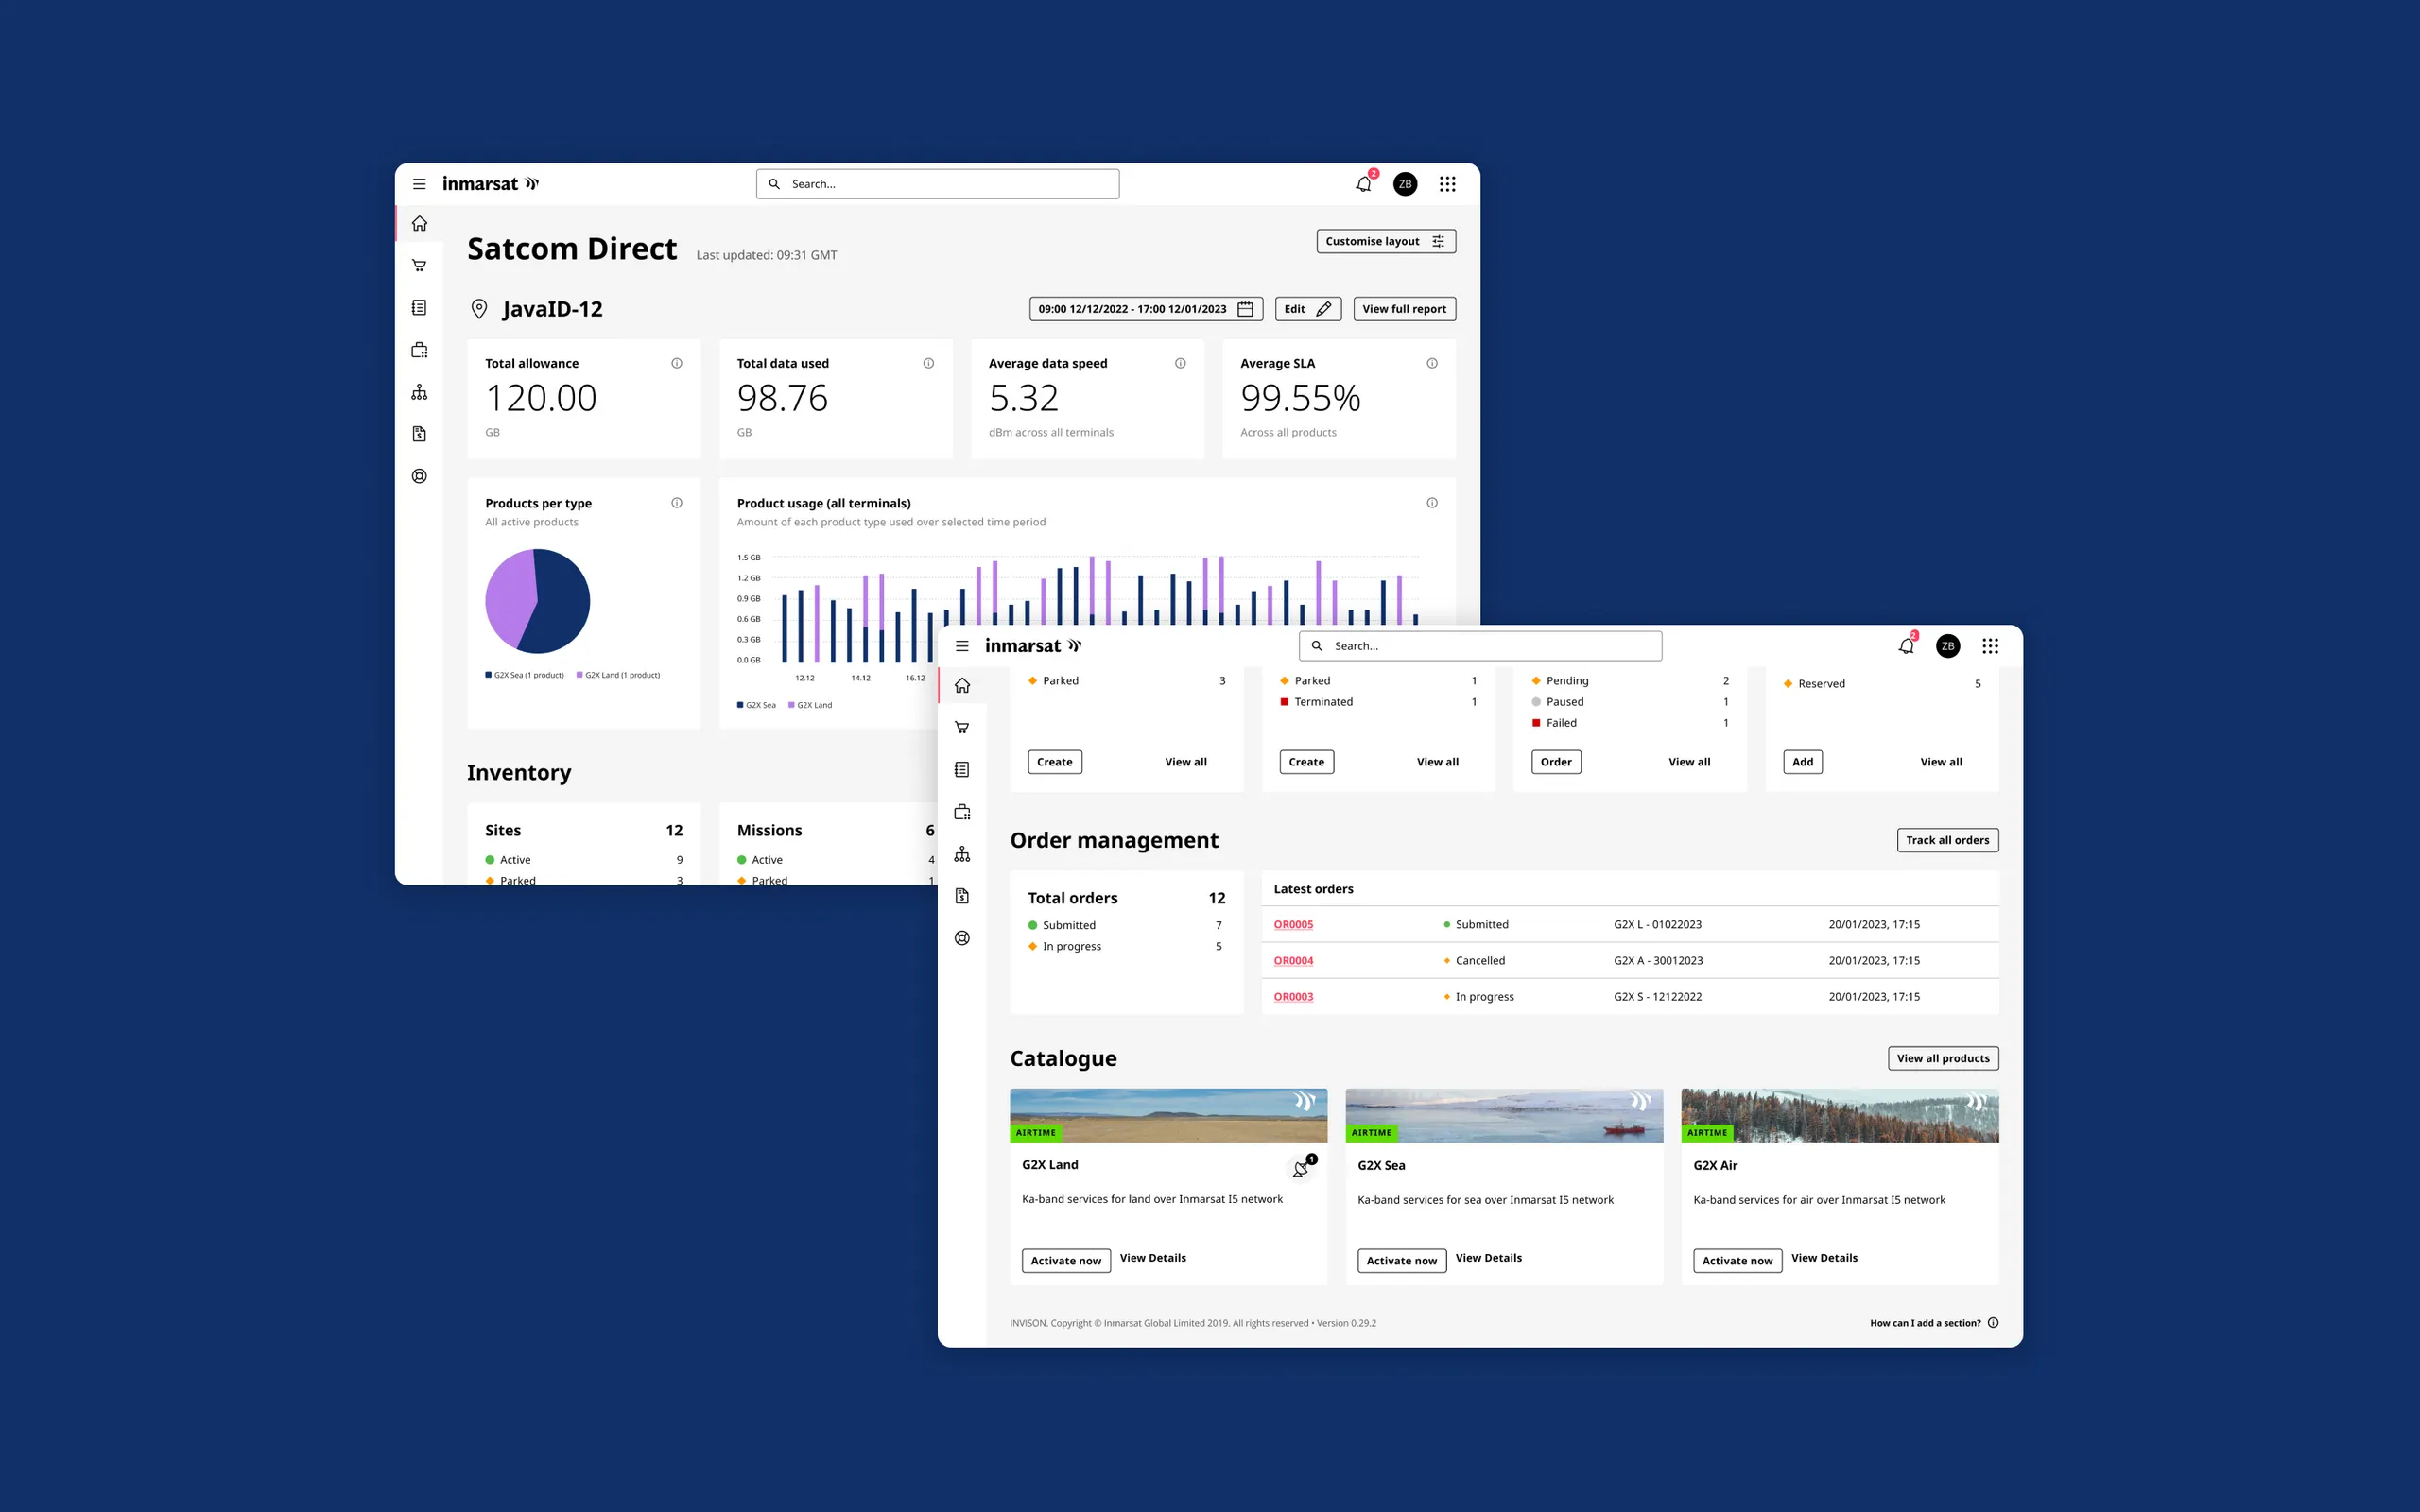
Task: Click the Track all orders button
Action: click(x=1947, y=840)
